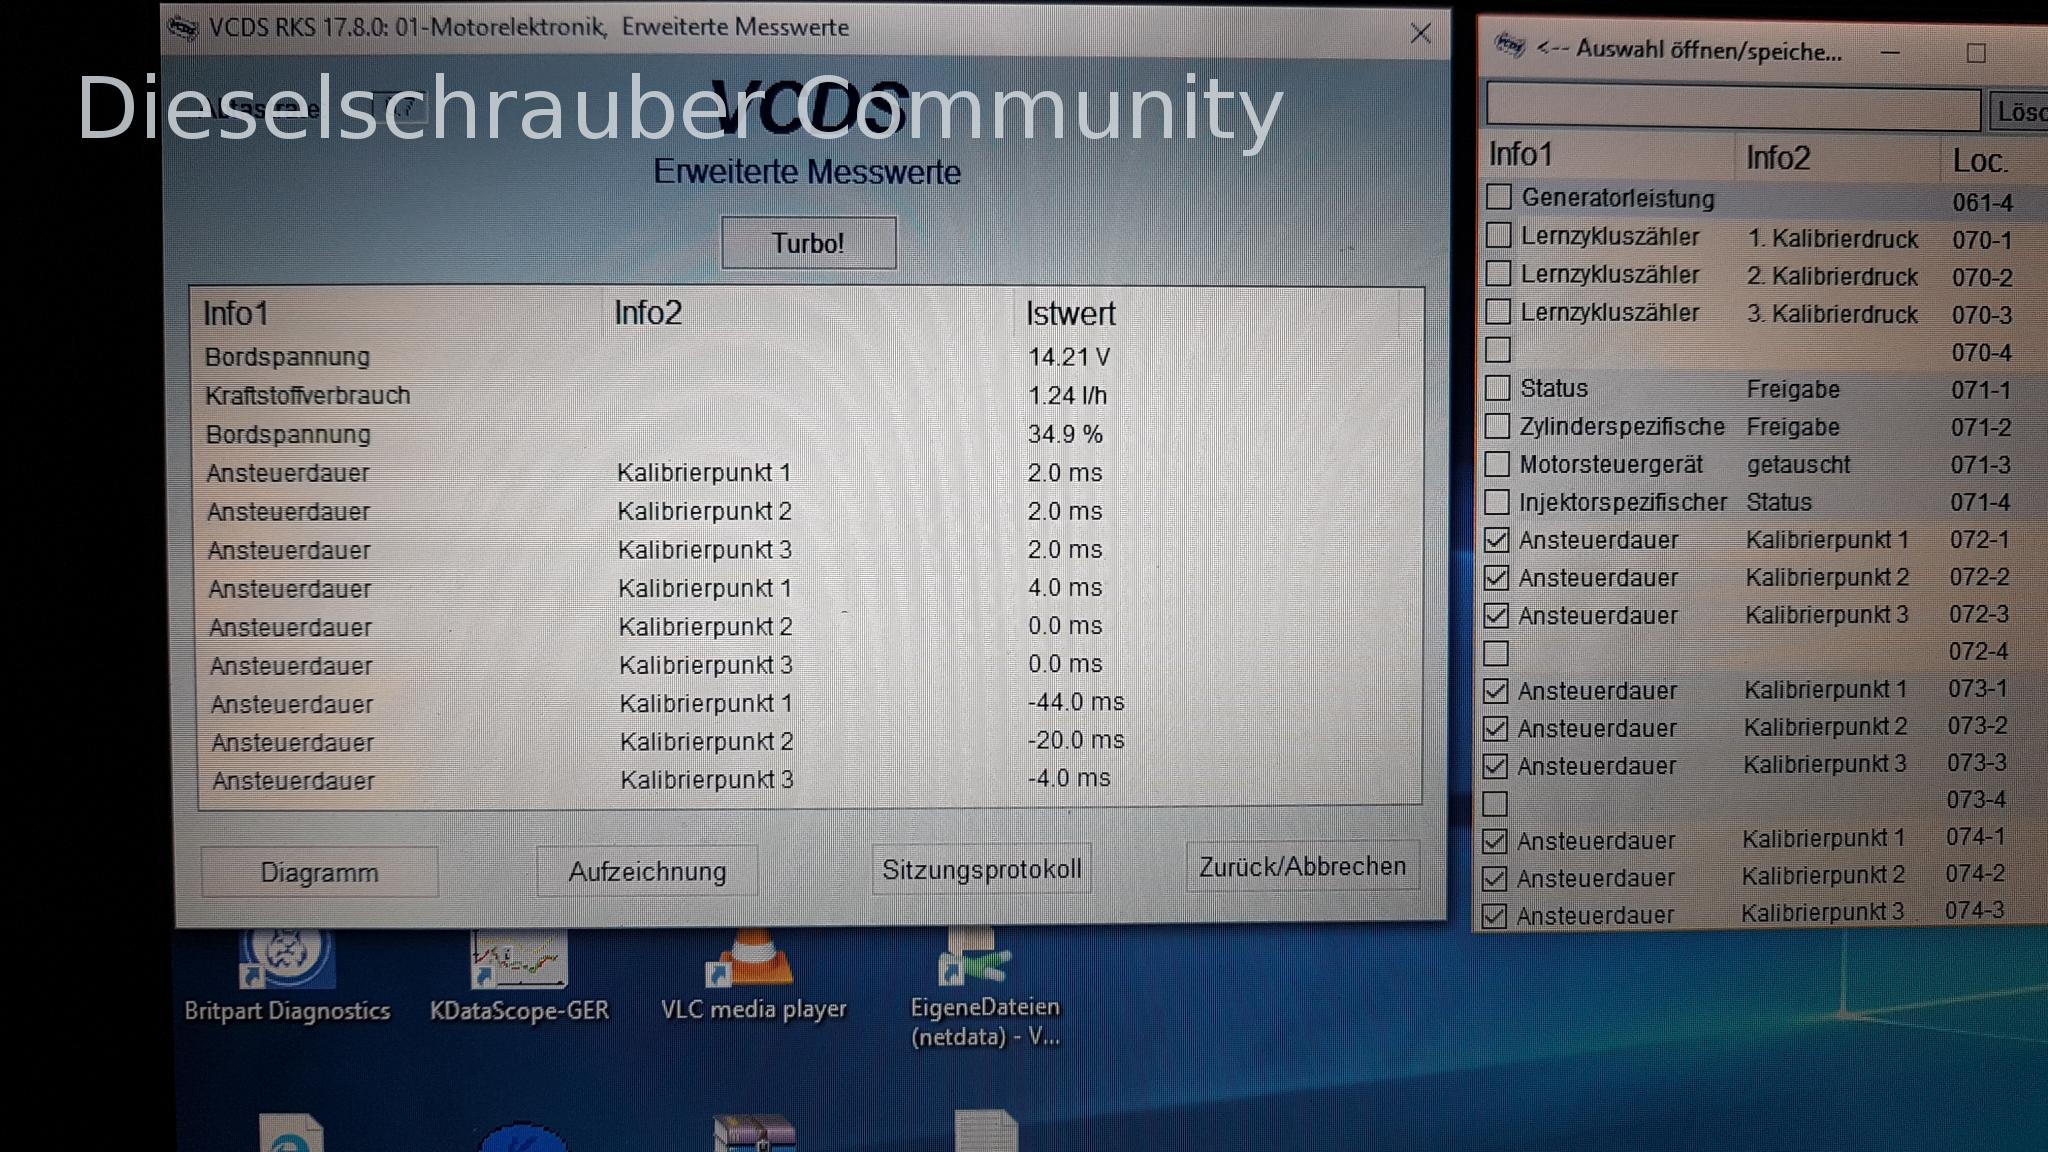Click the Istwert column header

tap(1070, 314)
